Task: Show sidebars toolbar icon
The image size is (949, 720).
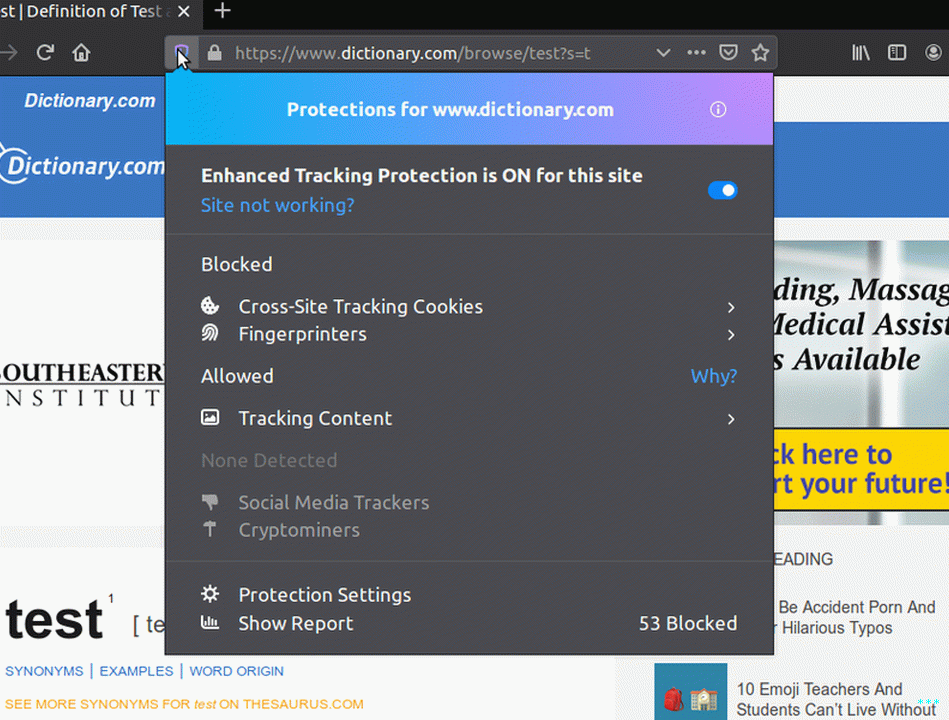Action: [x=897, y=53]
